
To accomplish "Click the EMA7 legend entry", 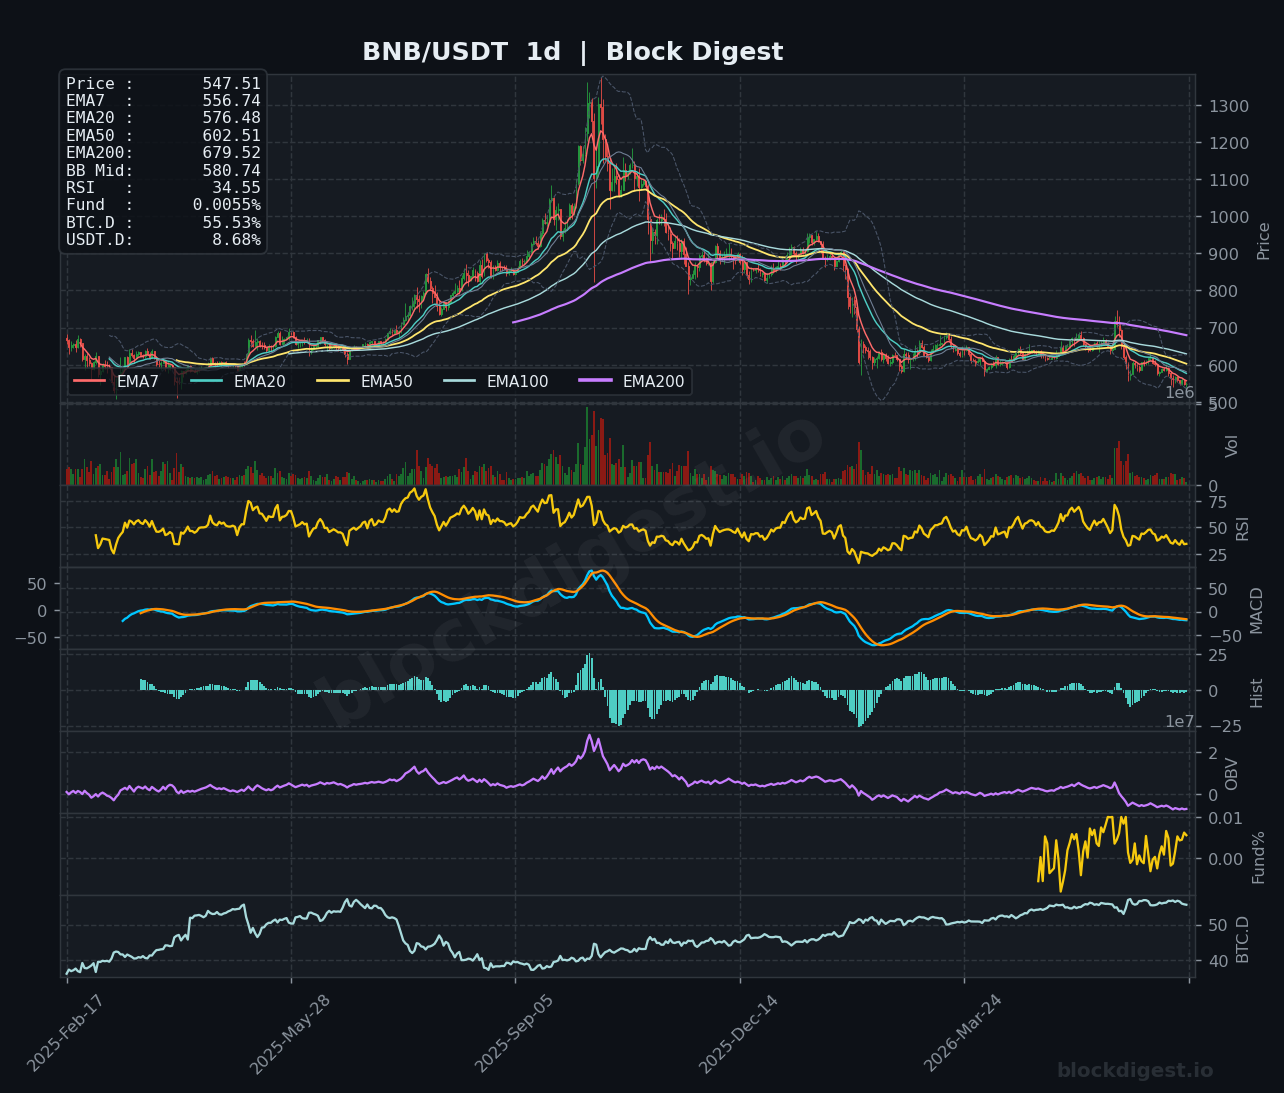I will pyautogui.click(x=117, y=381).
